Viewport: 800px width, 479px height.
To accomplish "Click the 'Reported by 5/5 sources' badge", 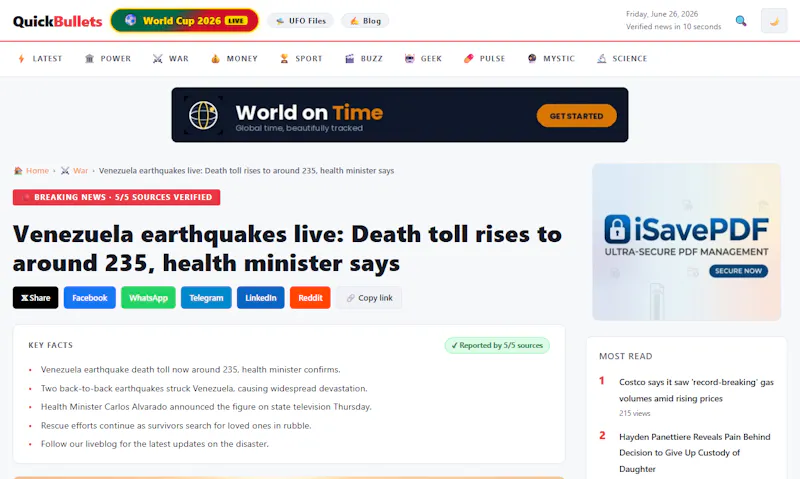I will click(497, 345).
